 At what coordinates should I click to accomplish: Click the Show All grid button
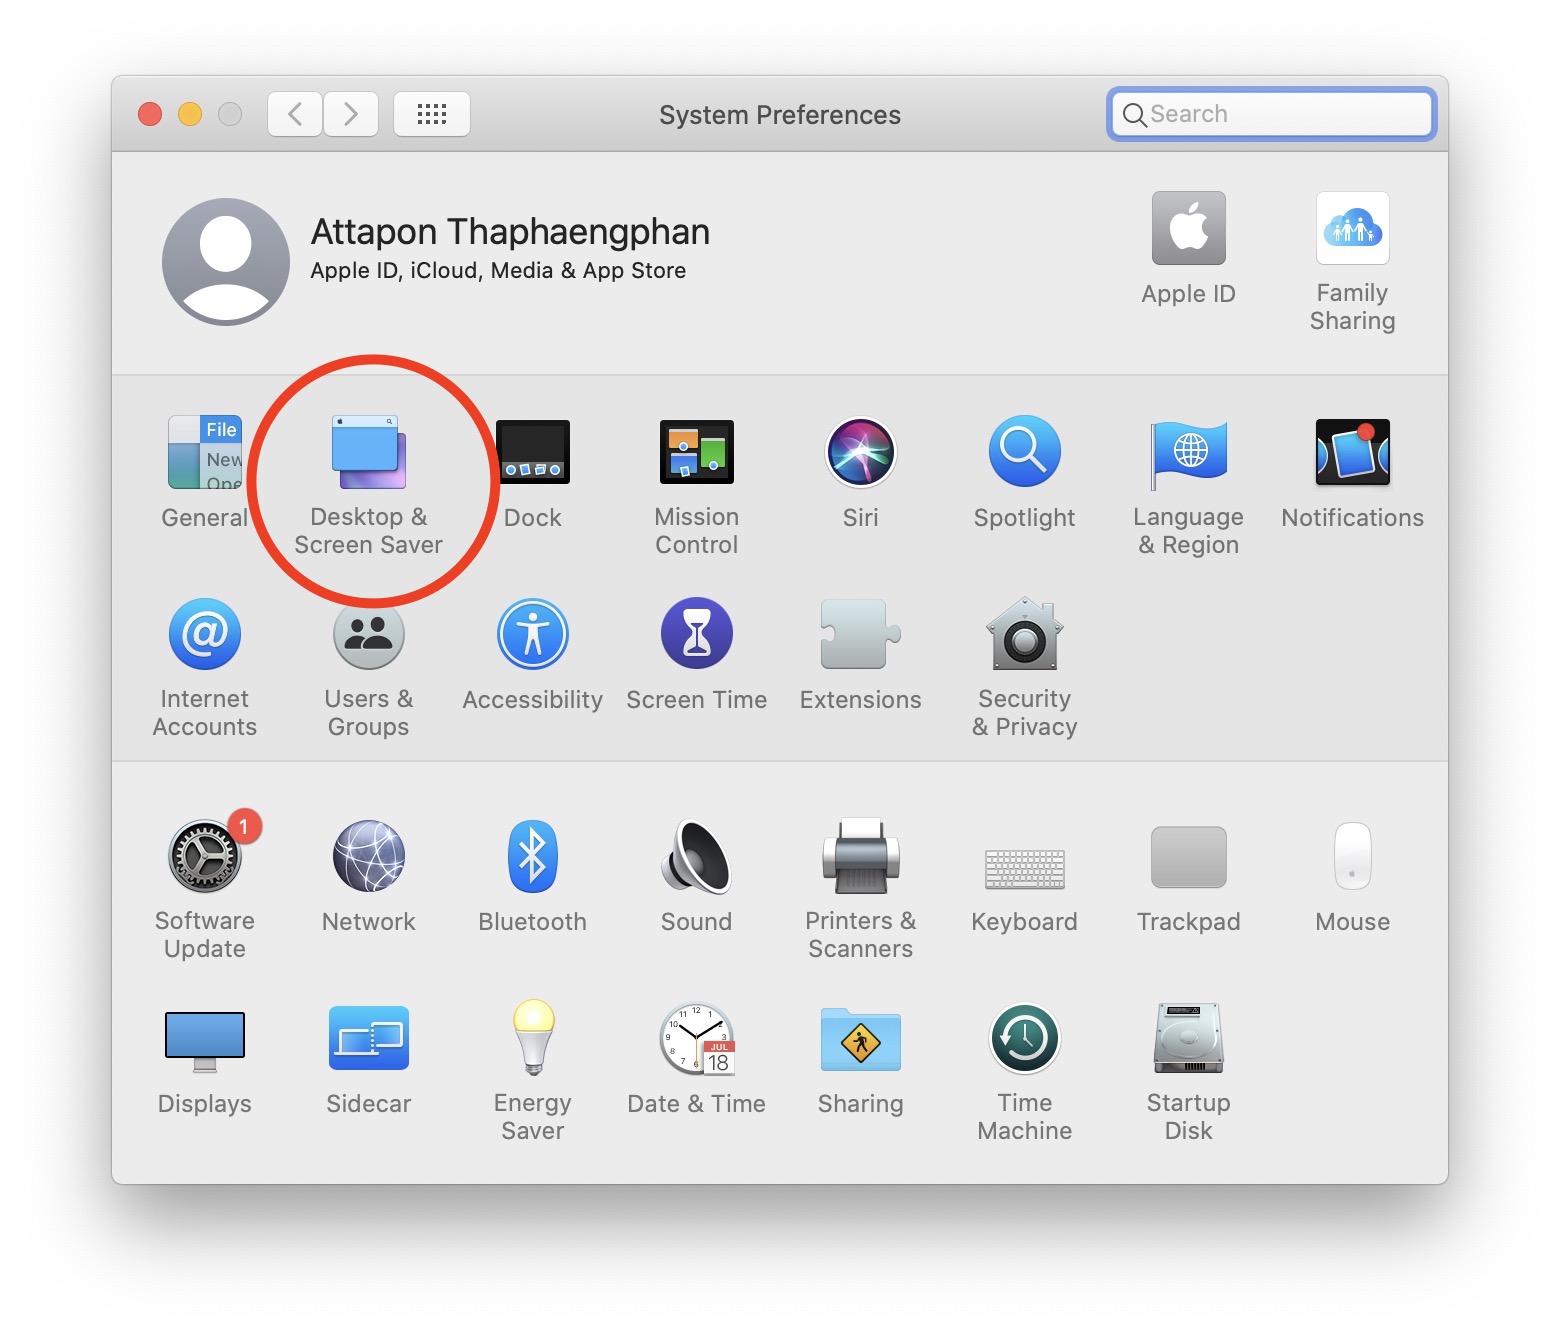432,114
